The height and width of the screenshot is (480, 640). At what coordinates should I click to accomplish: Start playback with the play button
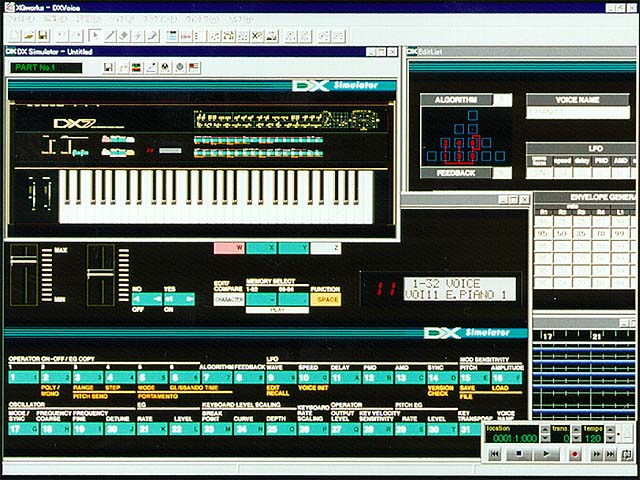(x=547, y=453)
